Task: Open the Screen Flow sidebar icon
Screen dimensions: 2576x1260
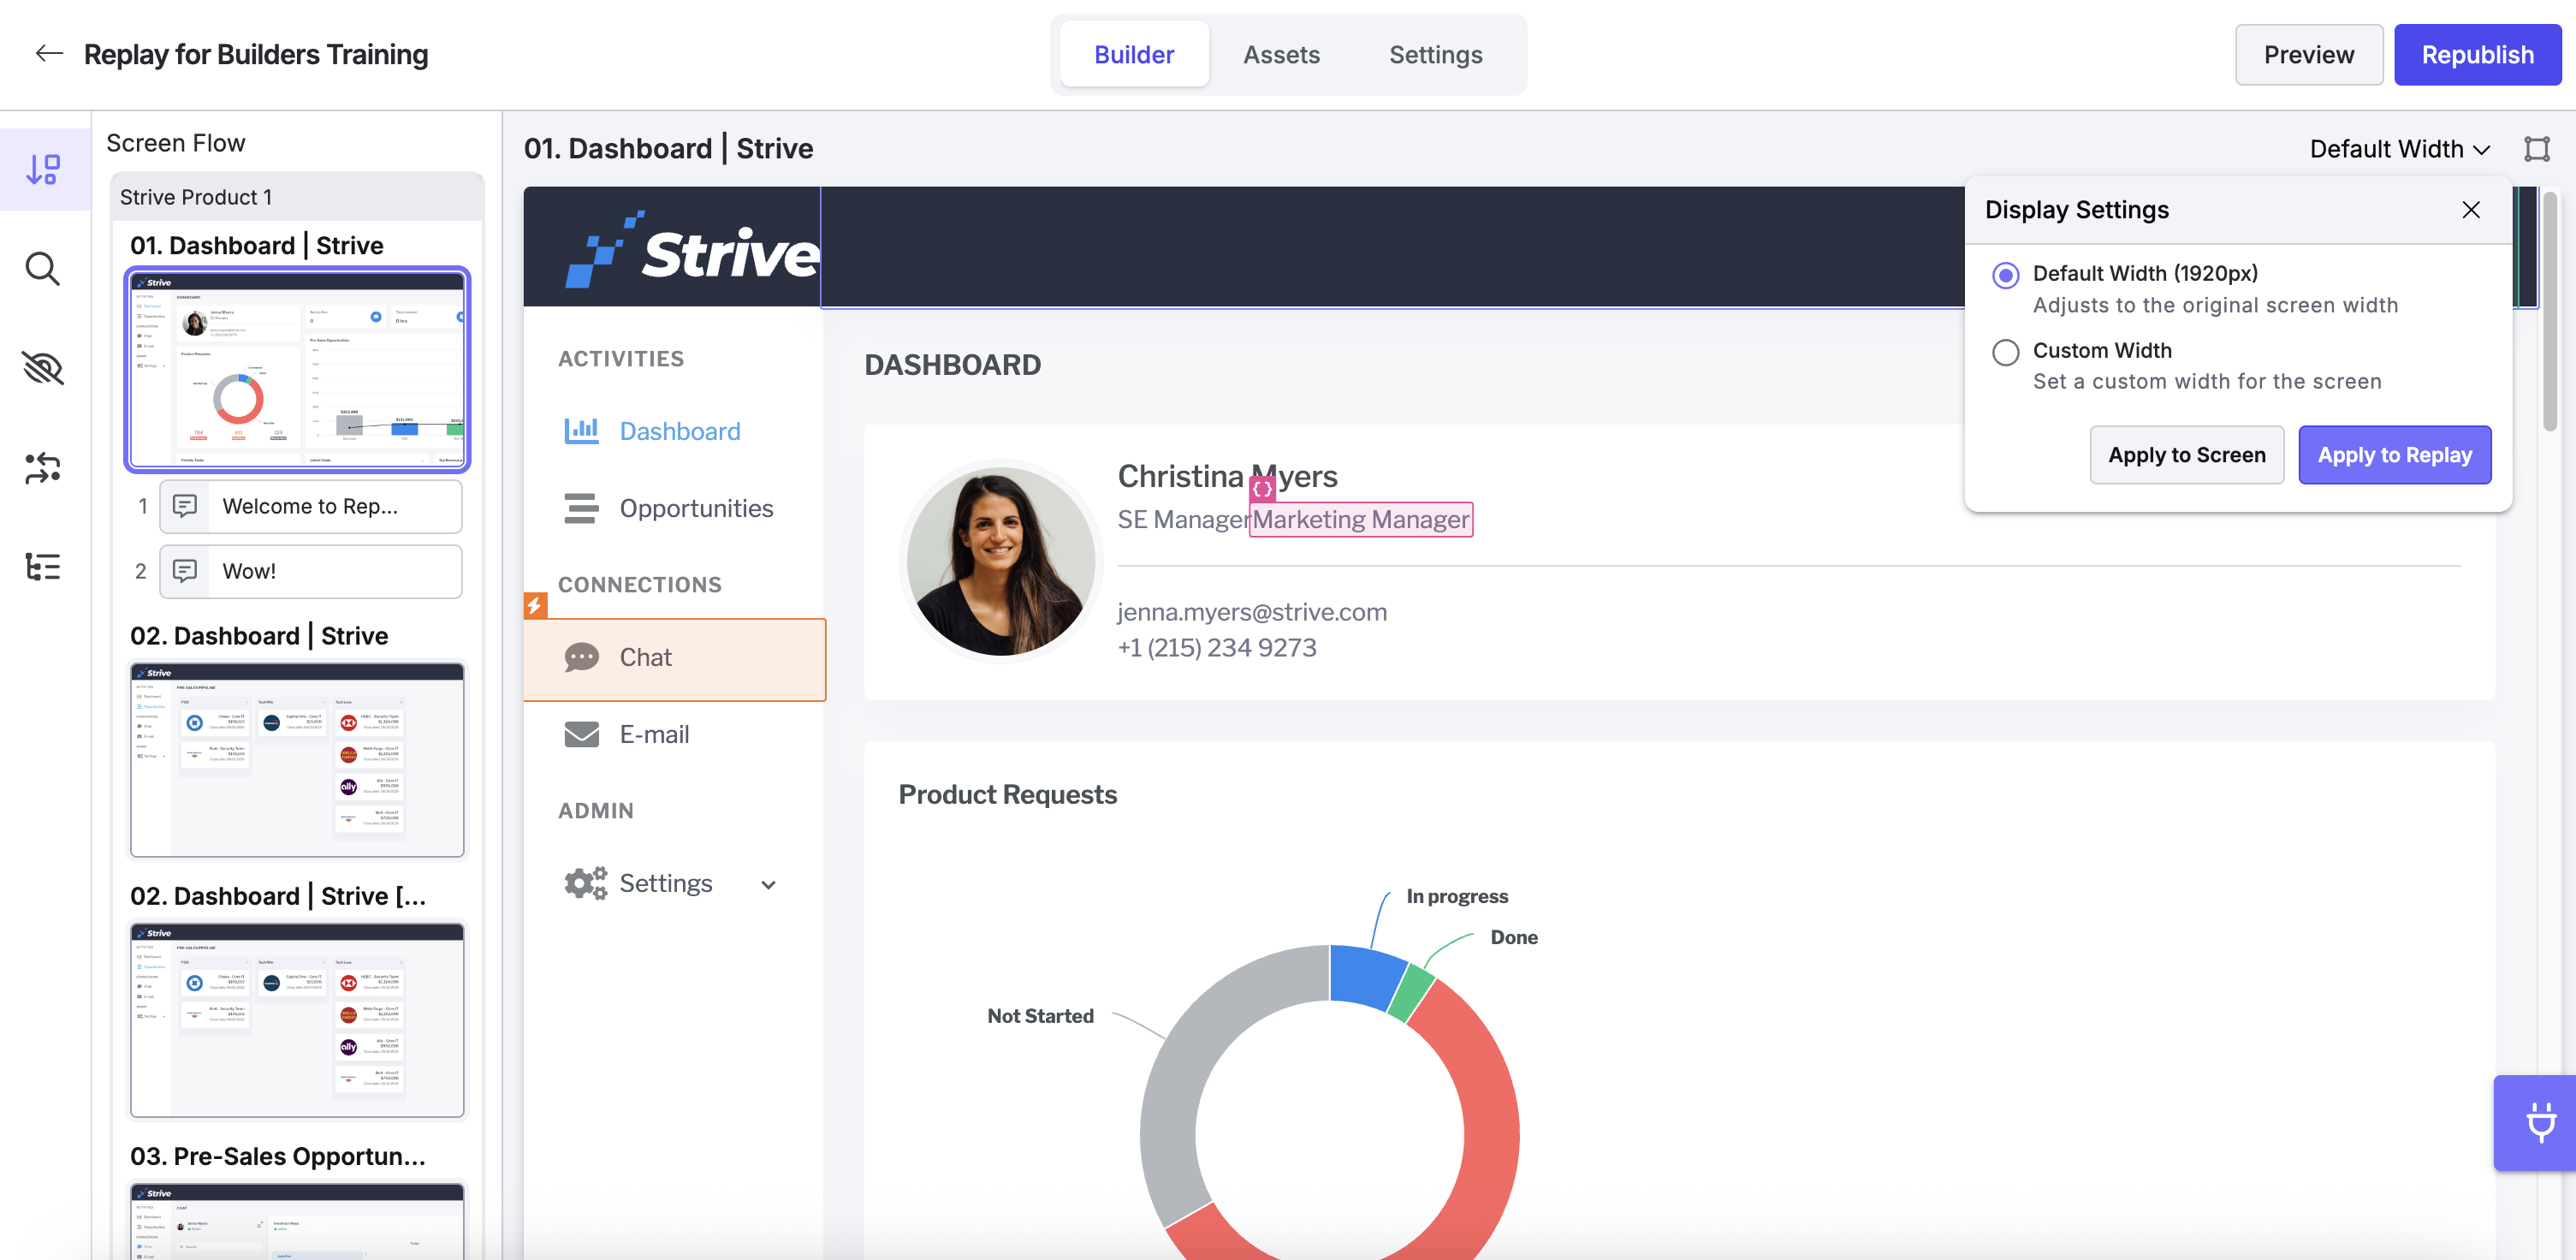Action: (x=44, y=169)
